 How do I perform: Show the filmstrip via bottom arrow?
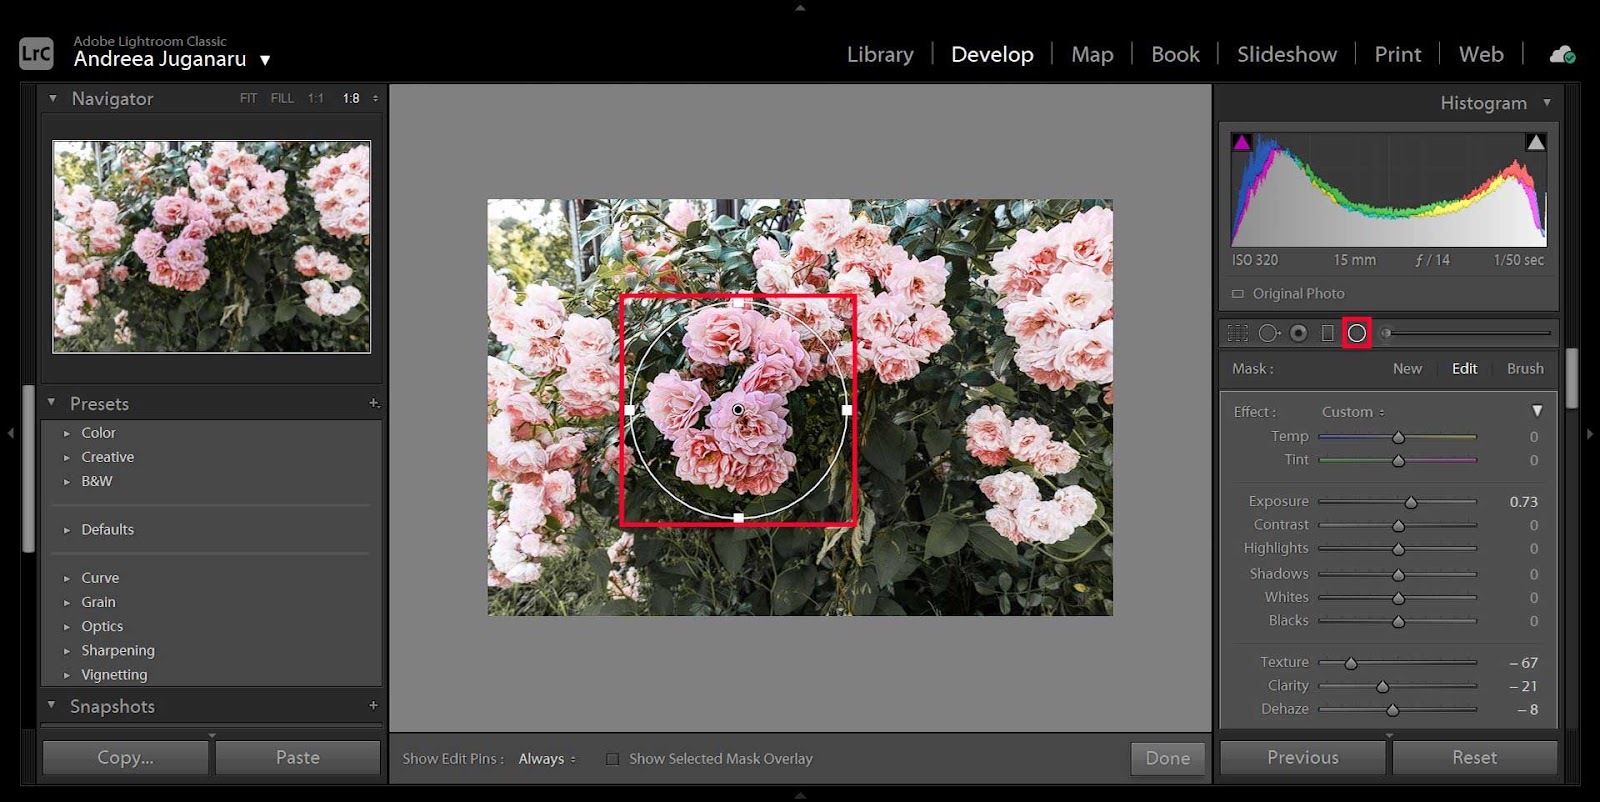coord(800,795)
